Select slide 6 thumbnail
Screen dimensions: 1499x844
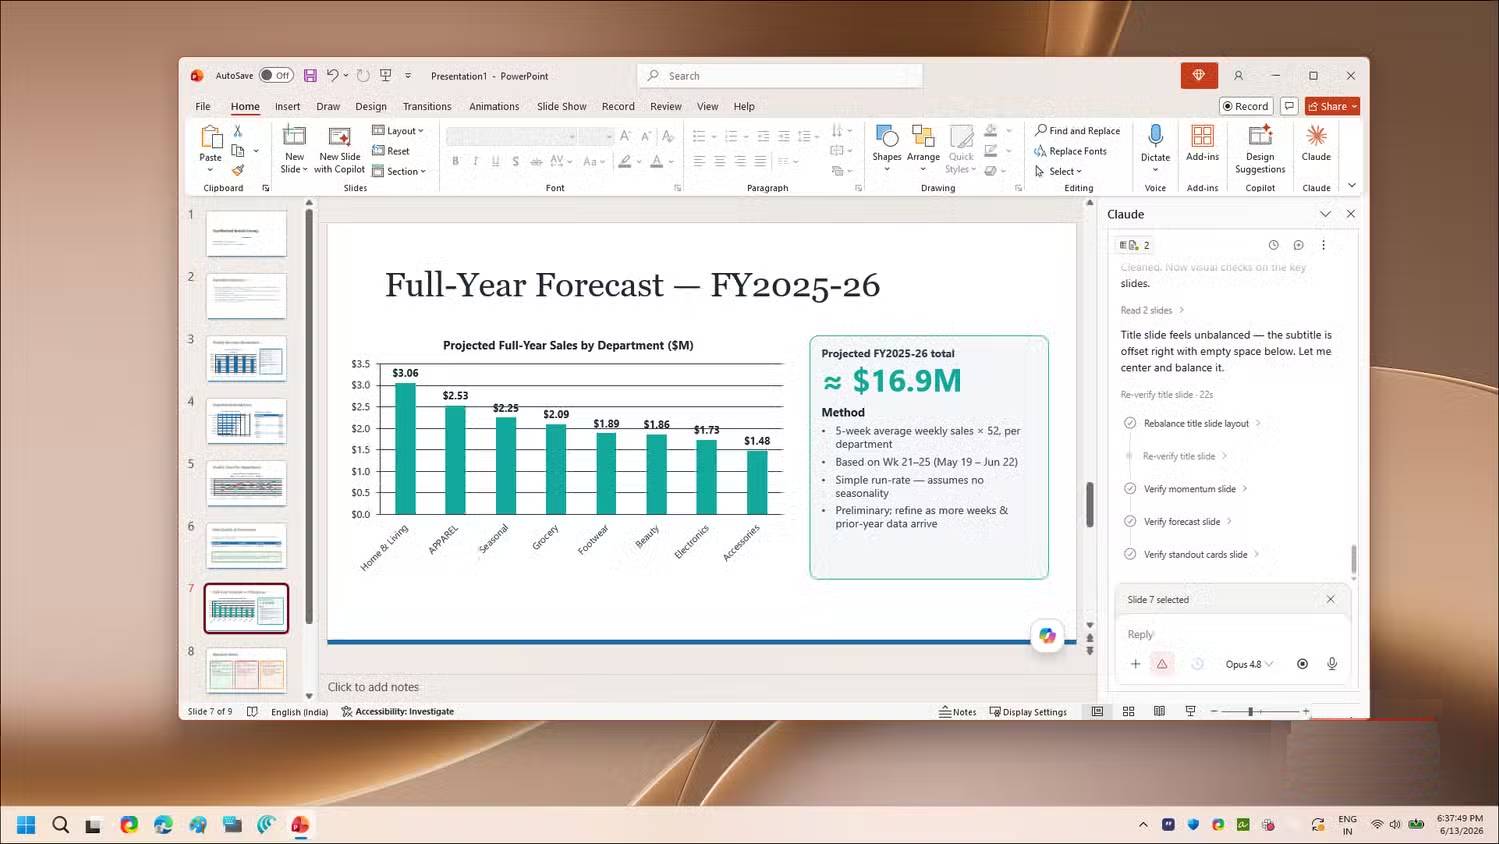(x=246, y=545)
